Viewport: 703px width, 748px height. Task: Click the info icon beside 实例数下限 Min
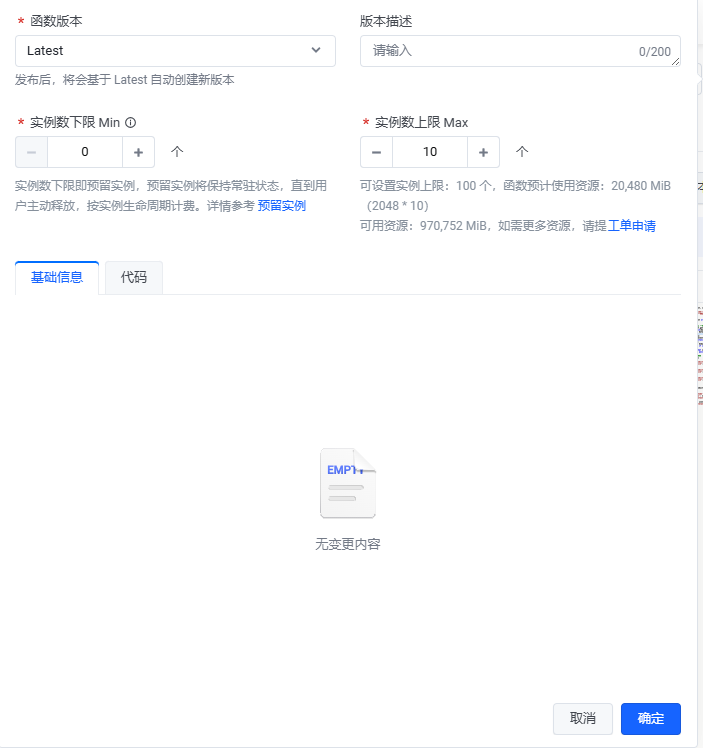tap(131, 123)
